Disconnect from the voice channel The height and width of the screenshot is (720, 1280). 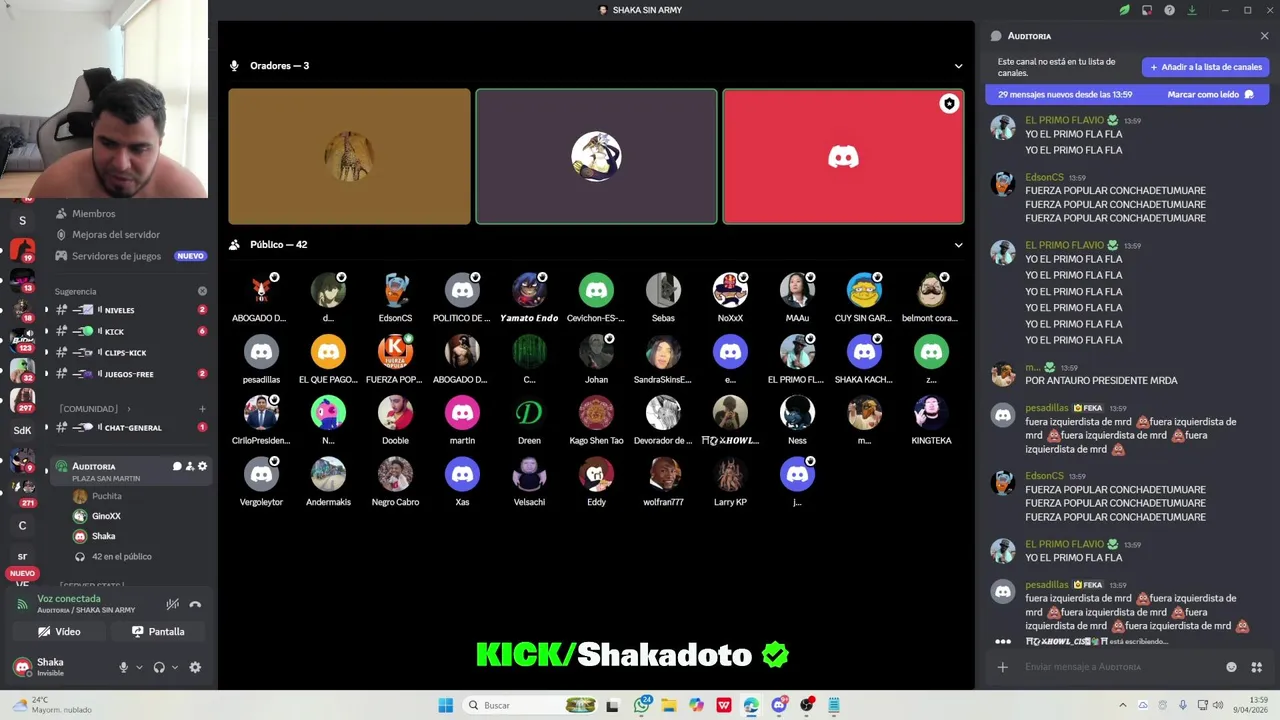pyautogui.click(x=195, y=604)
